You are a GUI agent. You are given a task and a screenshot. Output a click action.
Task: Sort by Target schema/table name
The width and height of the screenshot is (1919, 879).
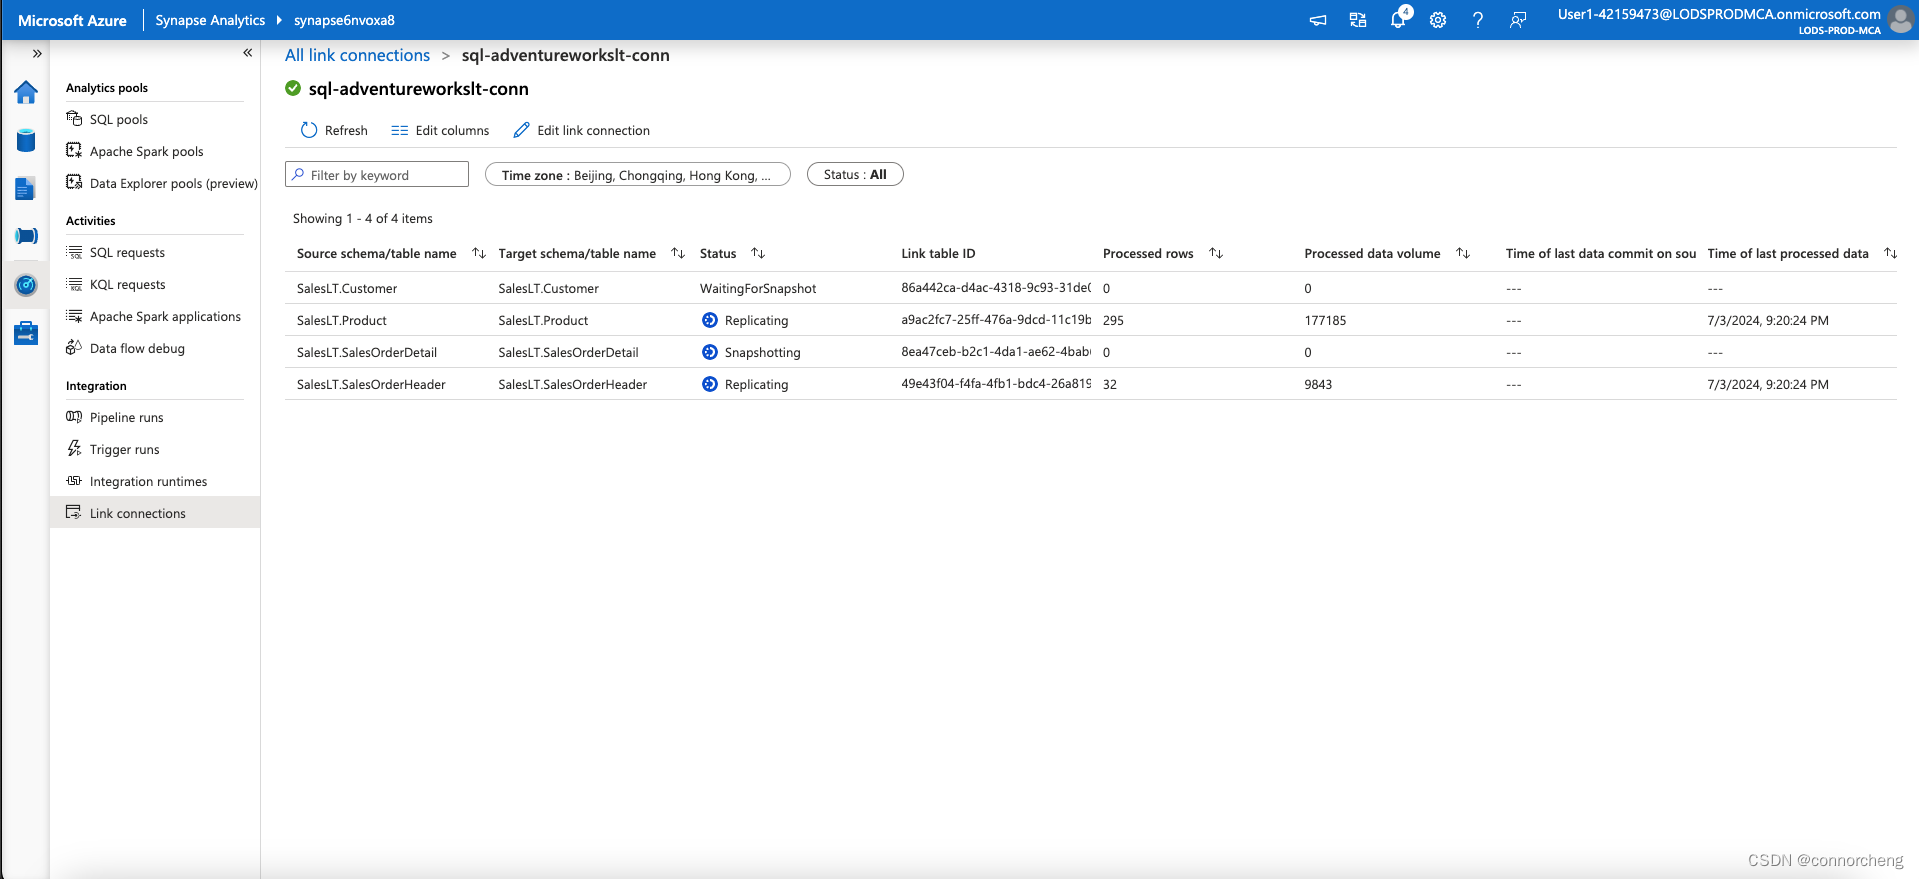pos(678,253)
